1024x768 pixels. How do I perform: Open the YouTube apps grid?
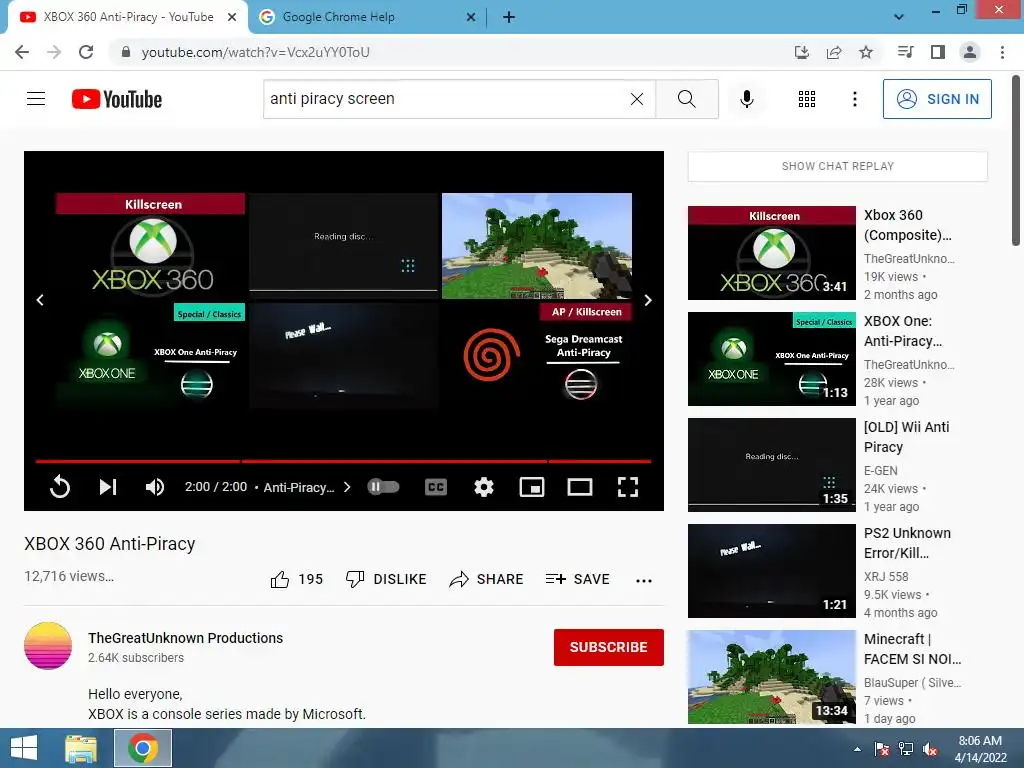807,99
